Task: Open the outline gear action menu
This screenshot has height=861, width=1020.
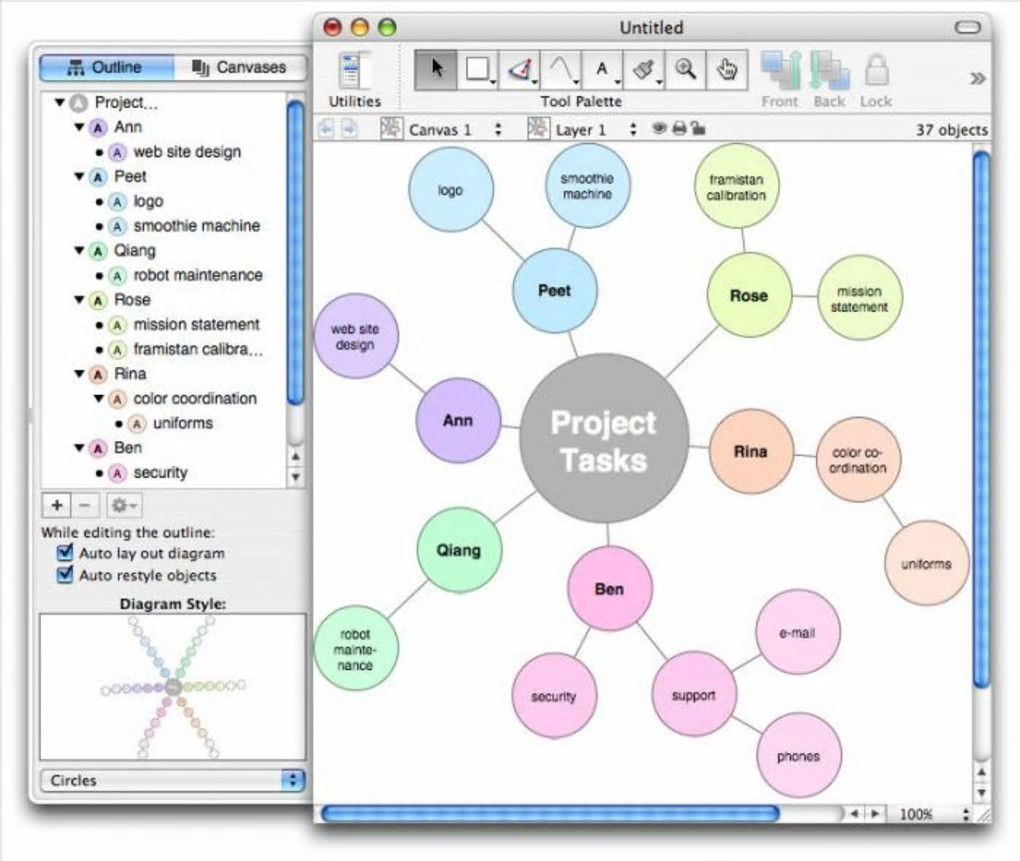Action: 124,505
